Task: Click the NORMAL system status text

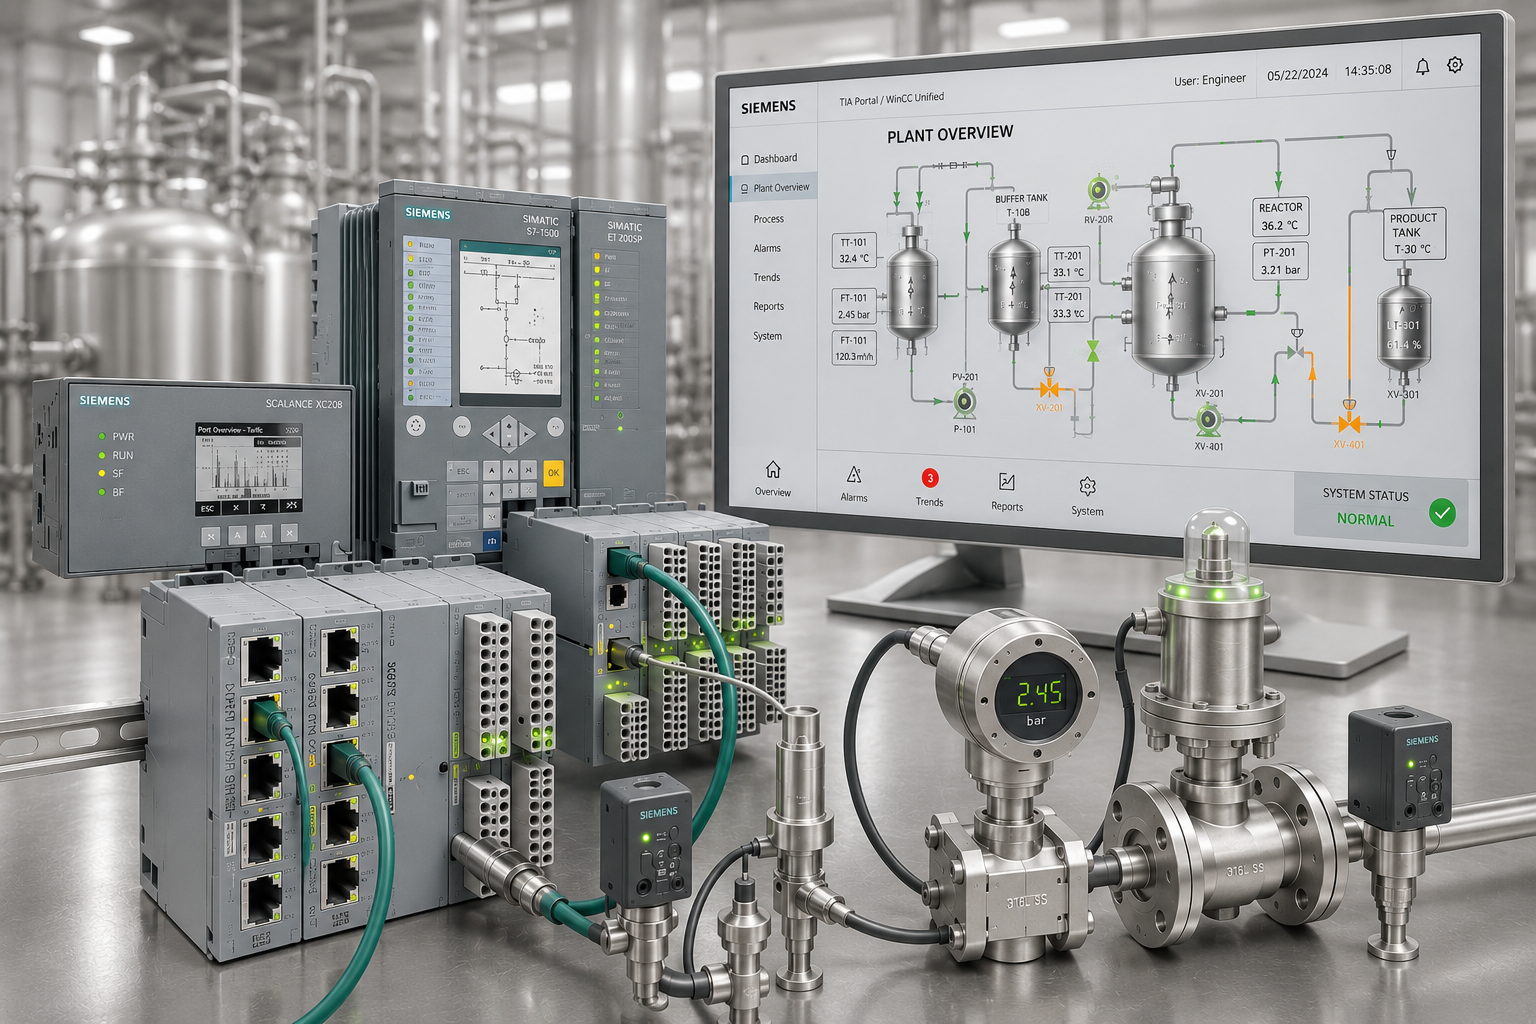Action: [x=1365, y=520]
